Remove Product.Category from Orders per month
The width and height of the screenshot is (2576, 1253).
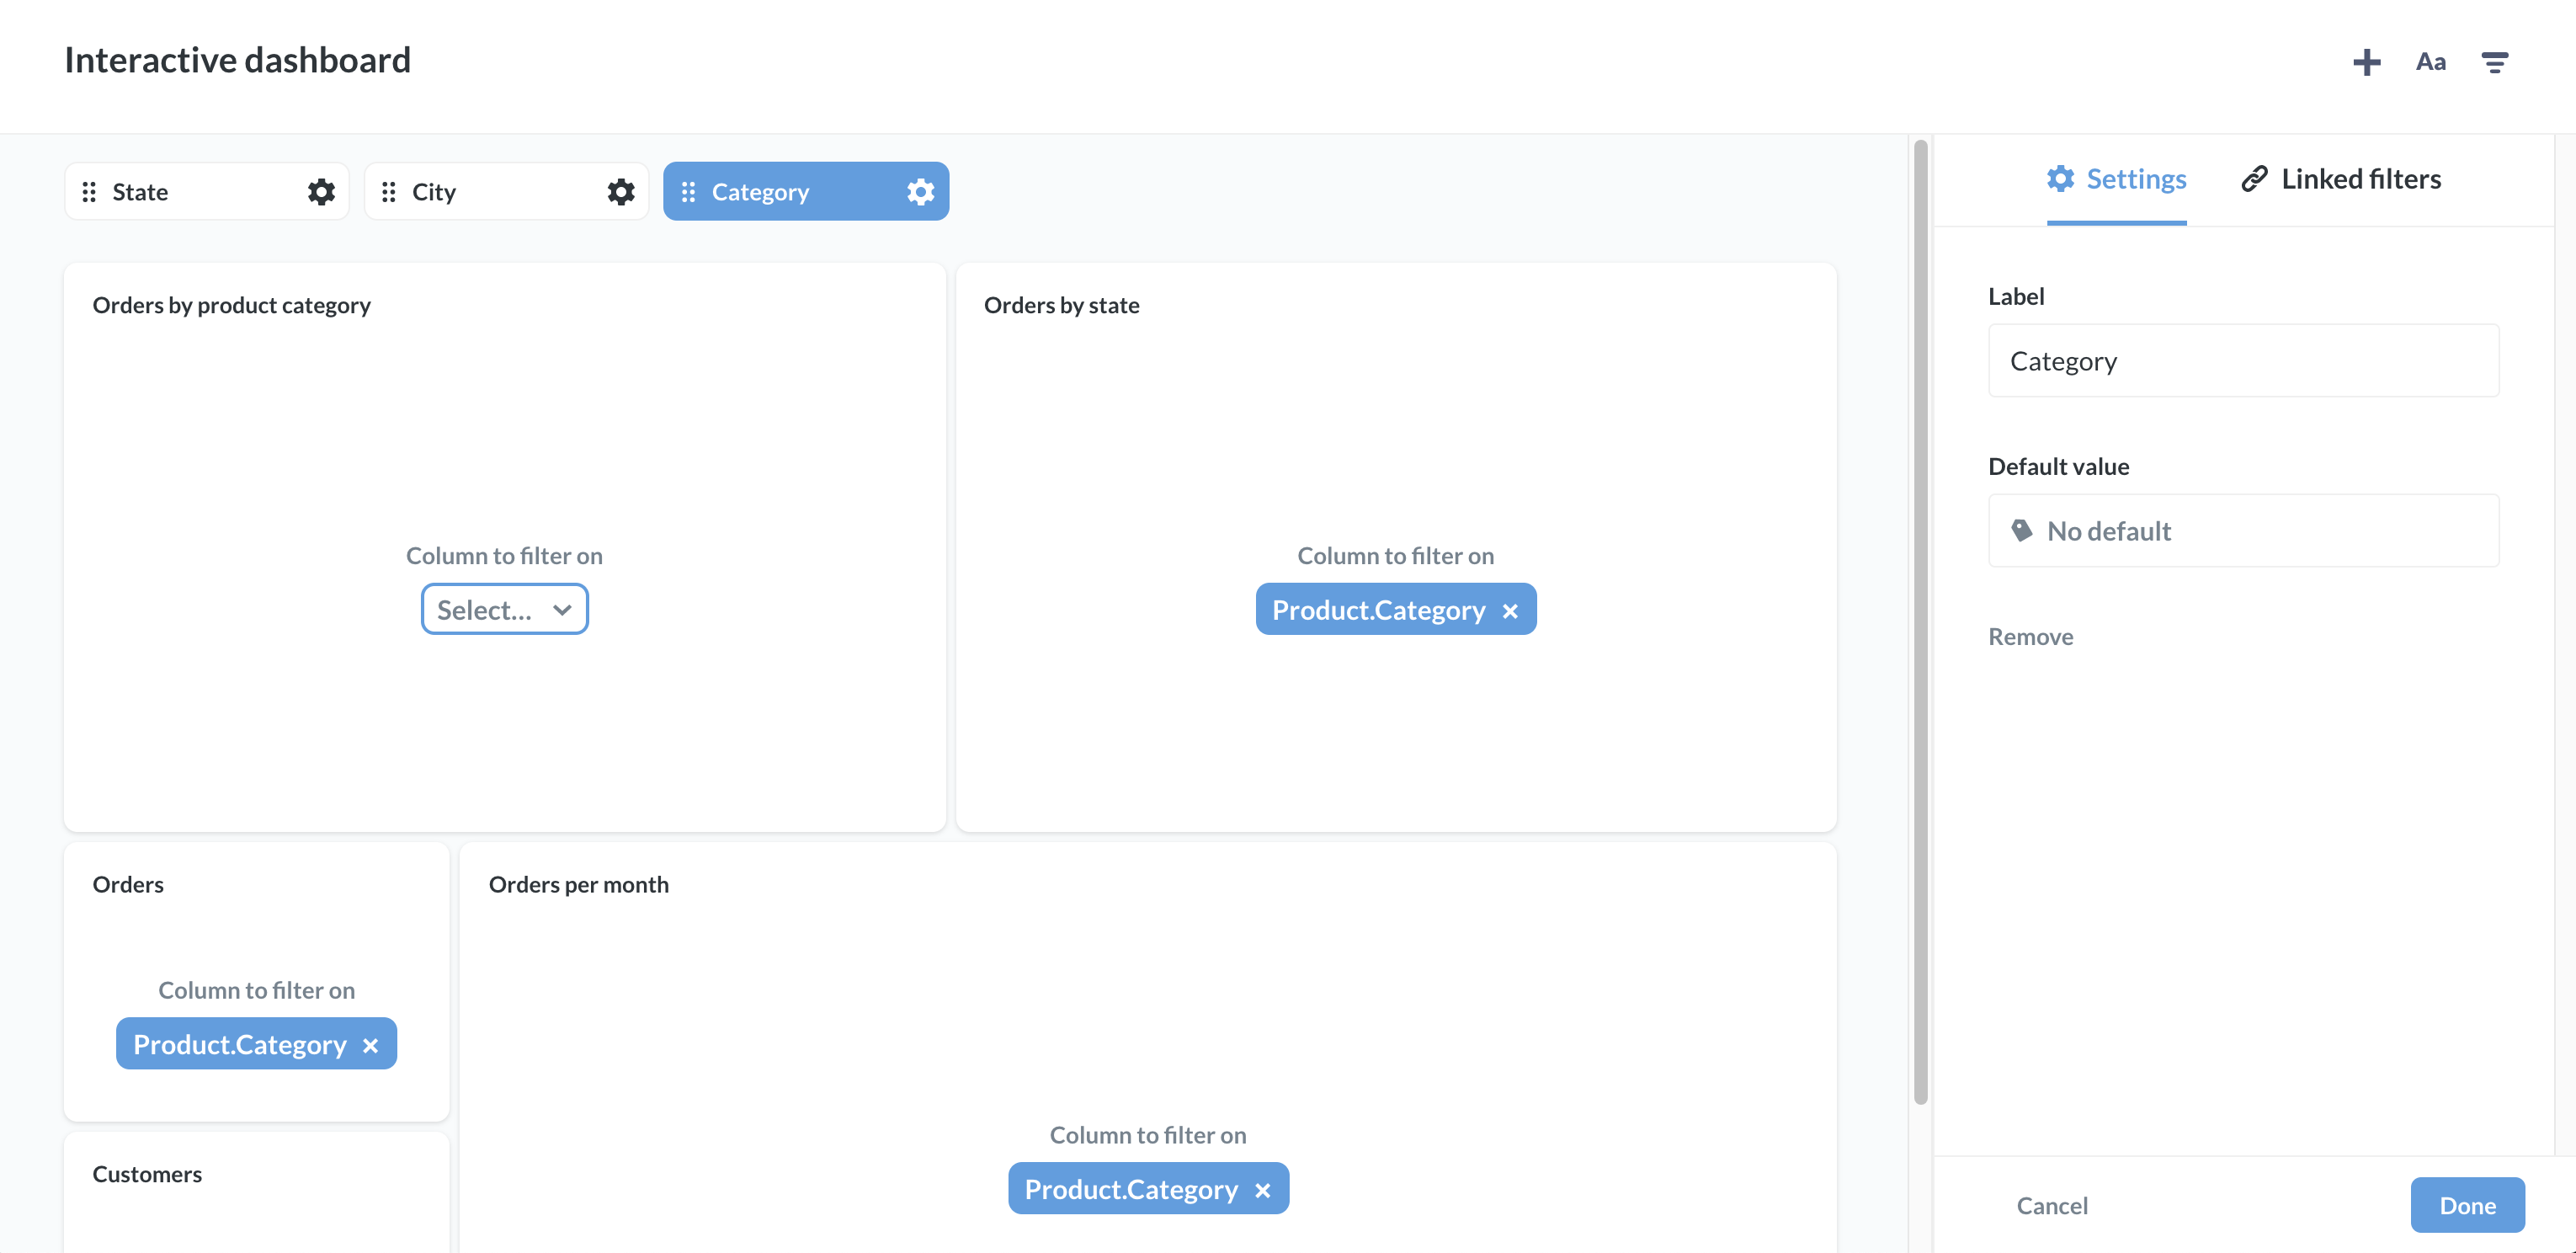(x=1262, y=1190)
